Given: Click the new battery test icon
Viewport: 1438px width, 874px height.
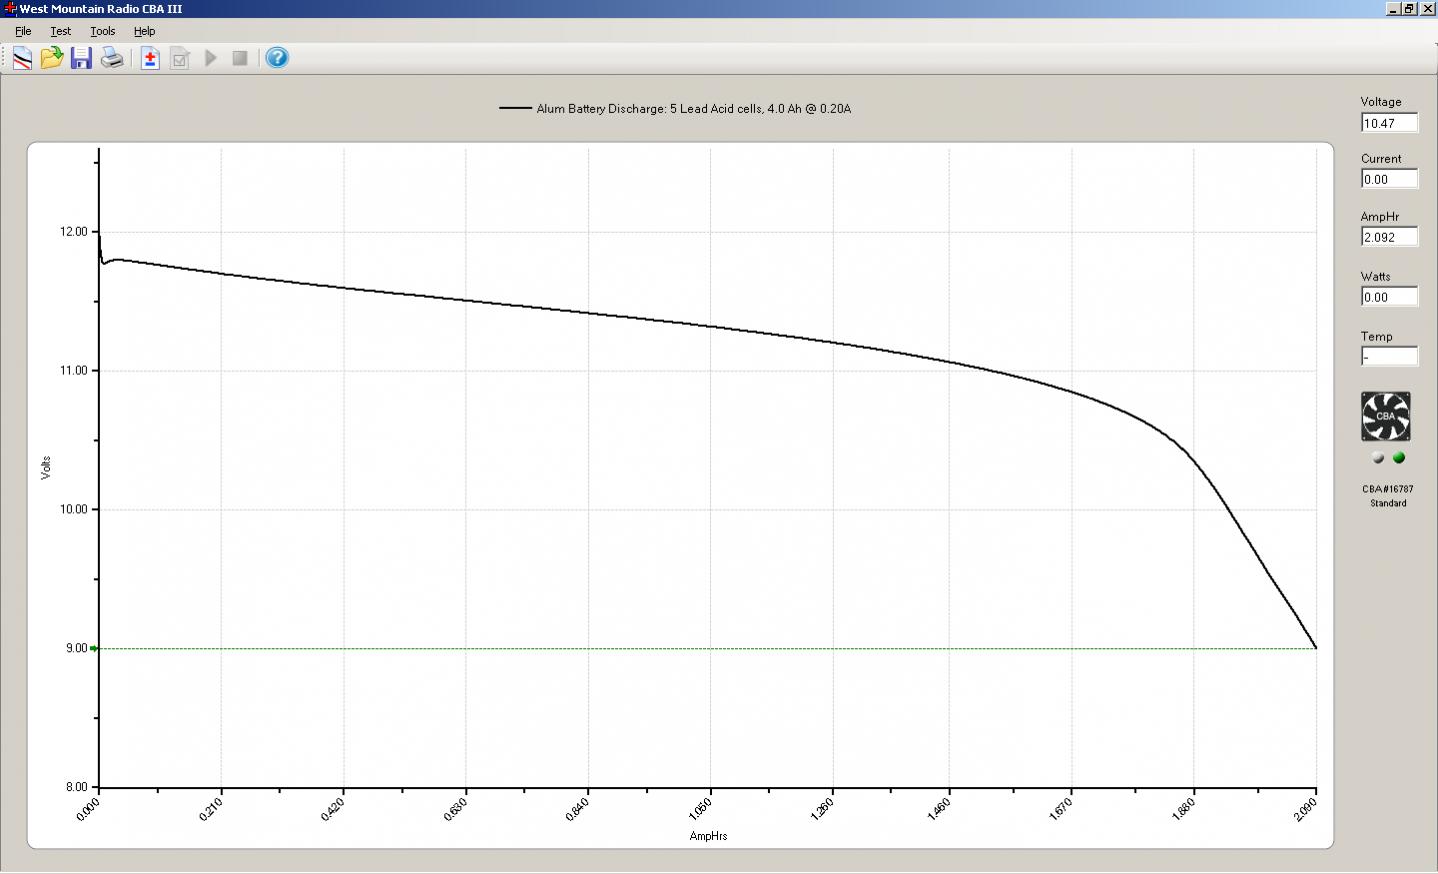Looking at the screenshot, I should (150, 58).
